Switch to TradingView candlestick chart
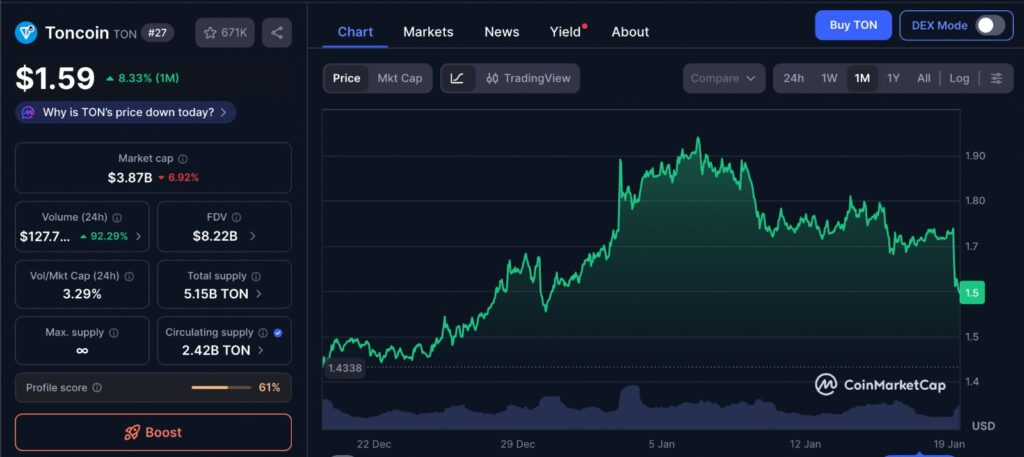This screenshot has width=1024, height=457. (528, 78)
